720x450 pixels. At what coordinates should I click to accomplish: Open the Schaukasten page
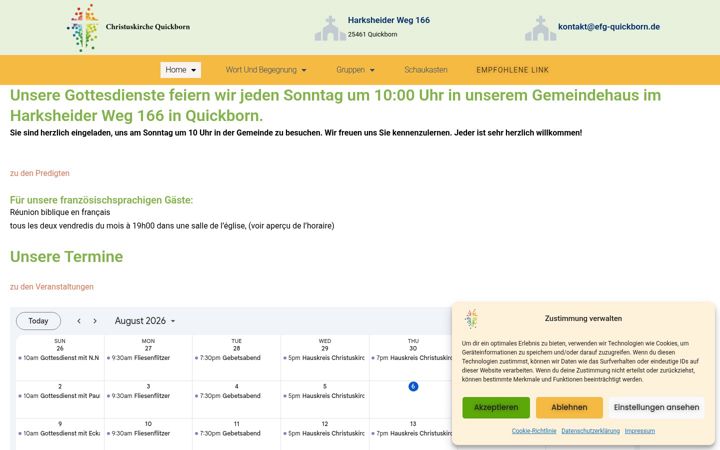click(x=426, y=70)
